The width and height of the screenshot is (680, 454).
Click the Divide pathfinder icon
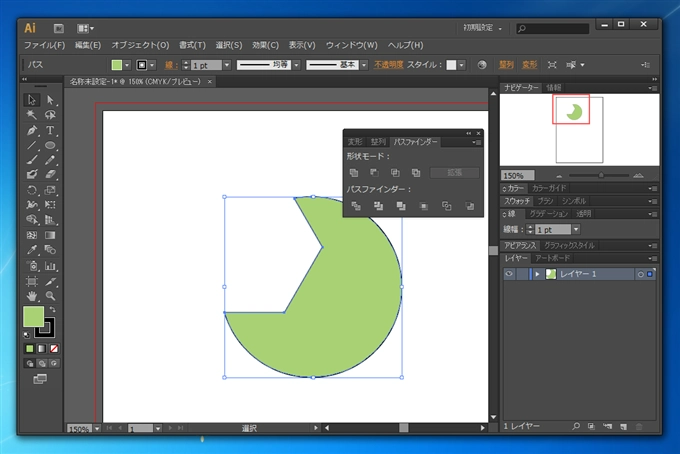click(x=356, y=206)
